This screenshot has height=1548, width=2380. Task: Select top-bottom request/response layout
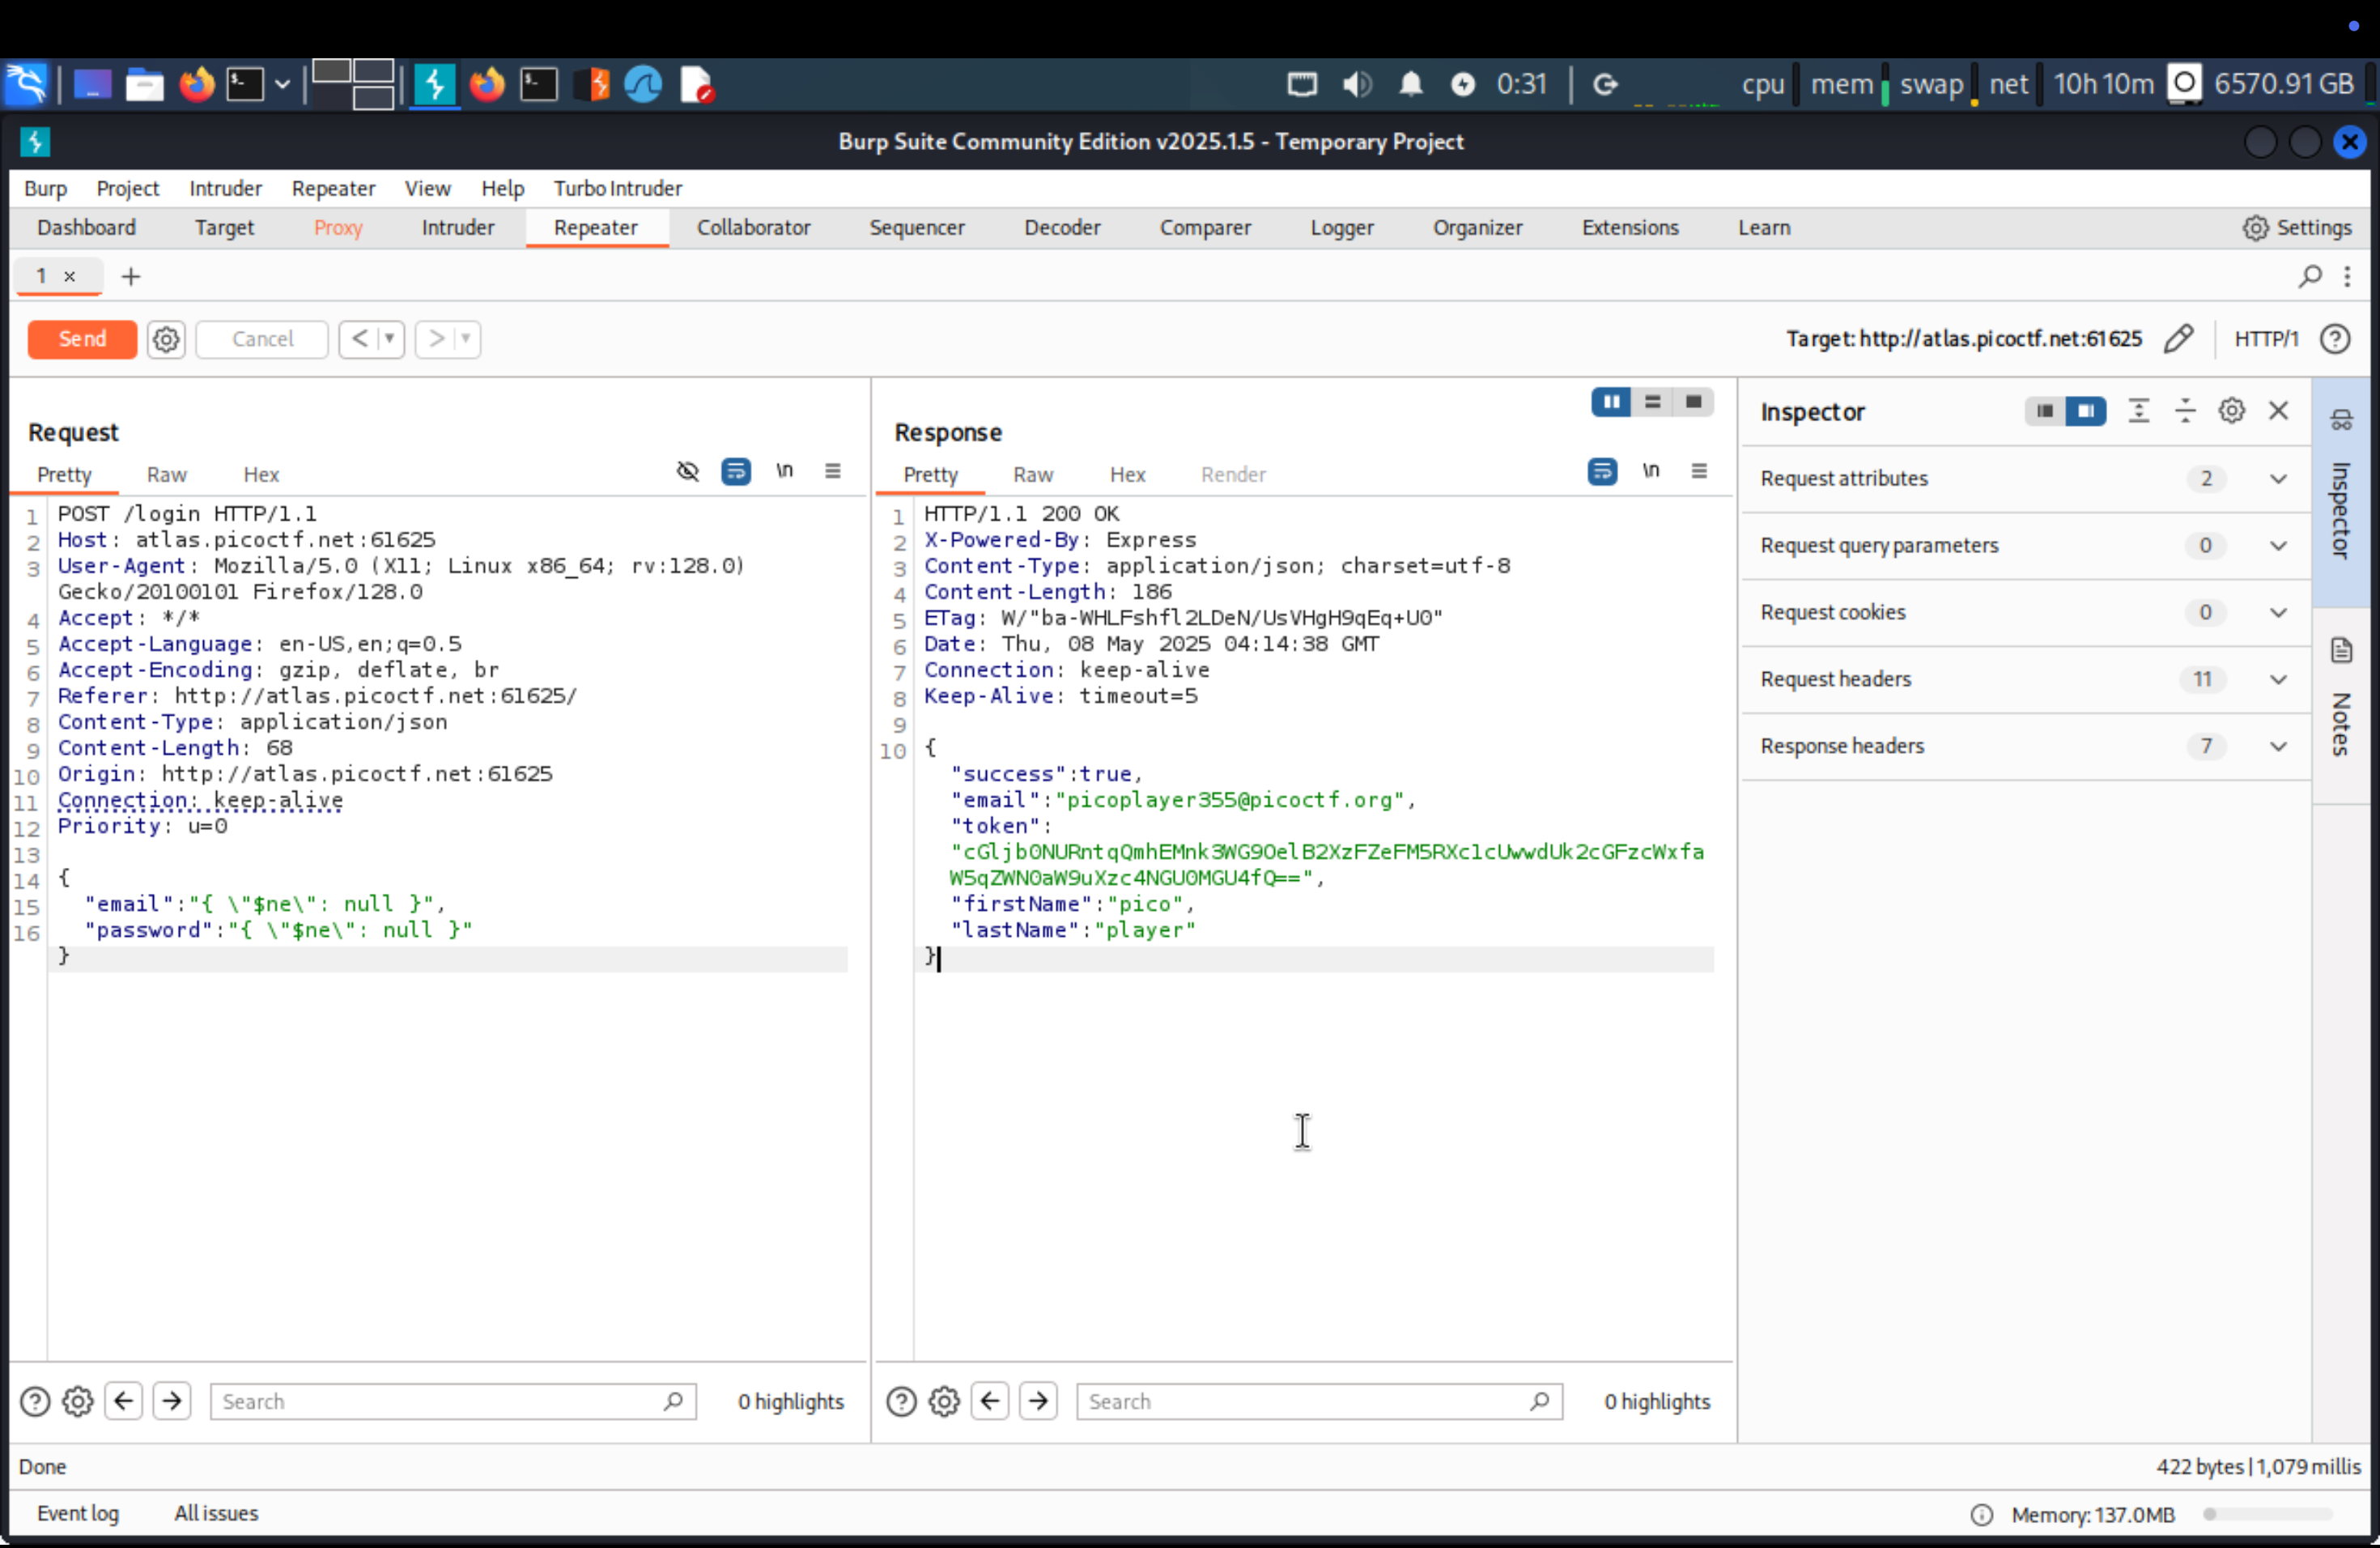click(1652, 402)
